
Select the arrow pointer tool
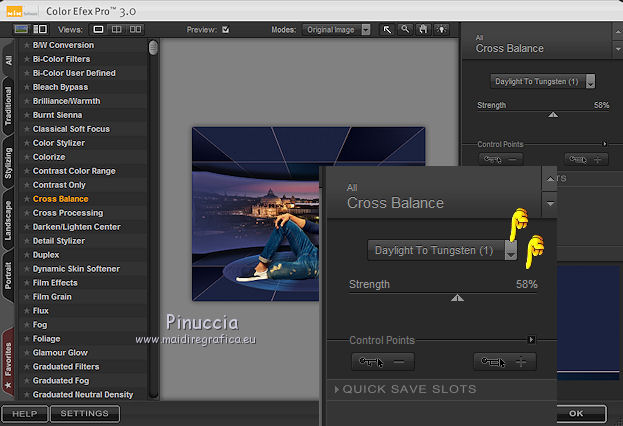(x=387, y=29)
